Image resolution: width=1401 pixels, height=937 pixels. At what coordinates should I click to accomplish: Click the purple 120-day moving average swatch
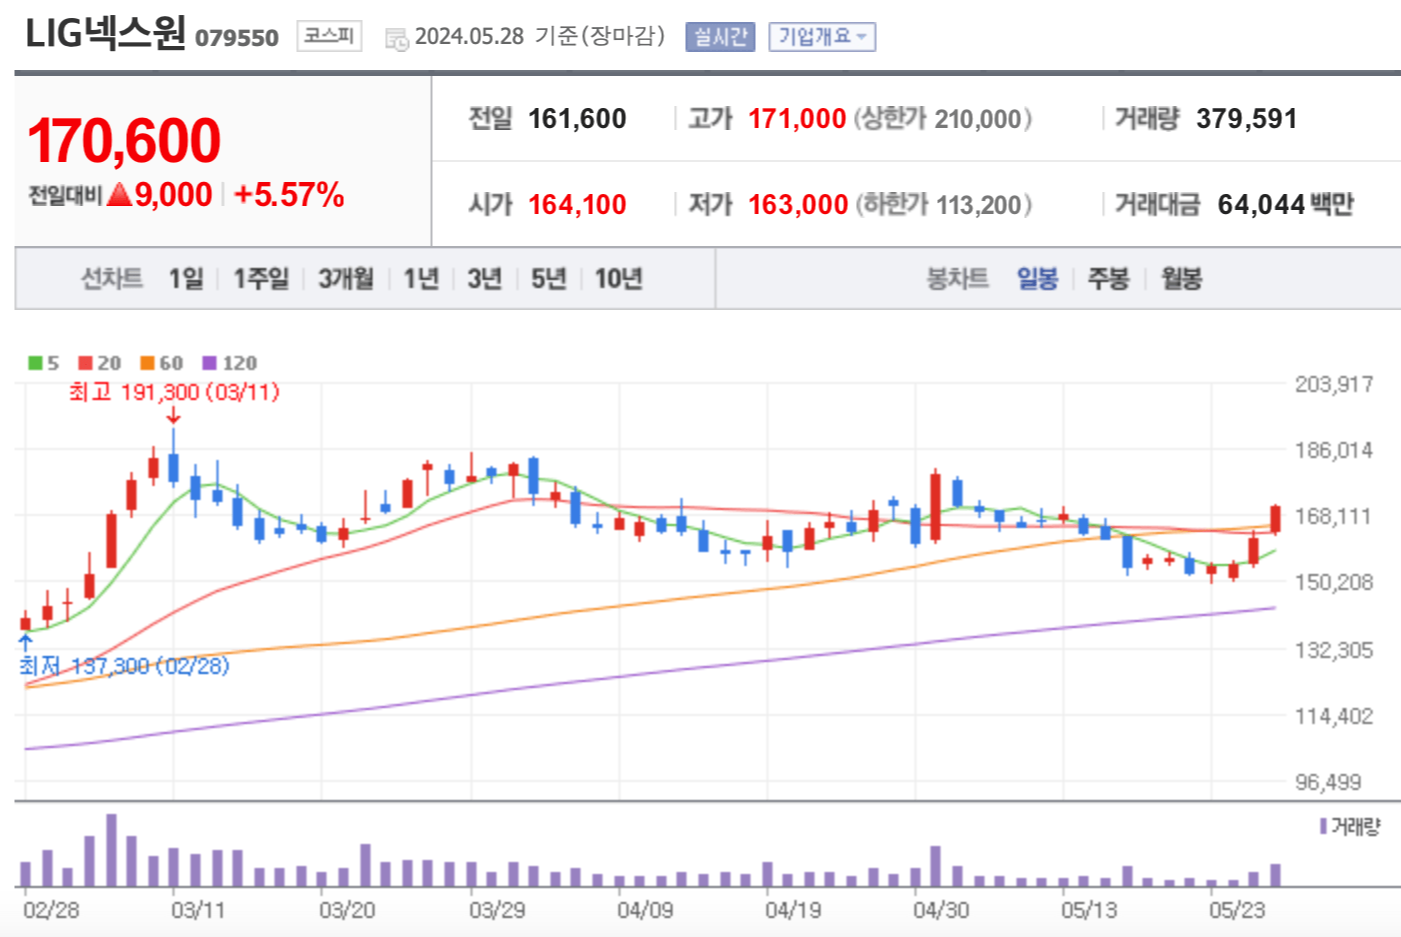(x=209, y=363)
